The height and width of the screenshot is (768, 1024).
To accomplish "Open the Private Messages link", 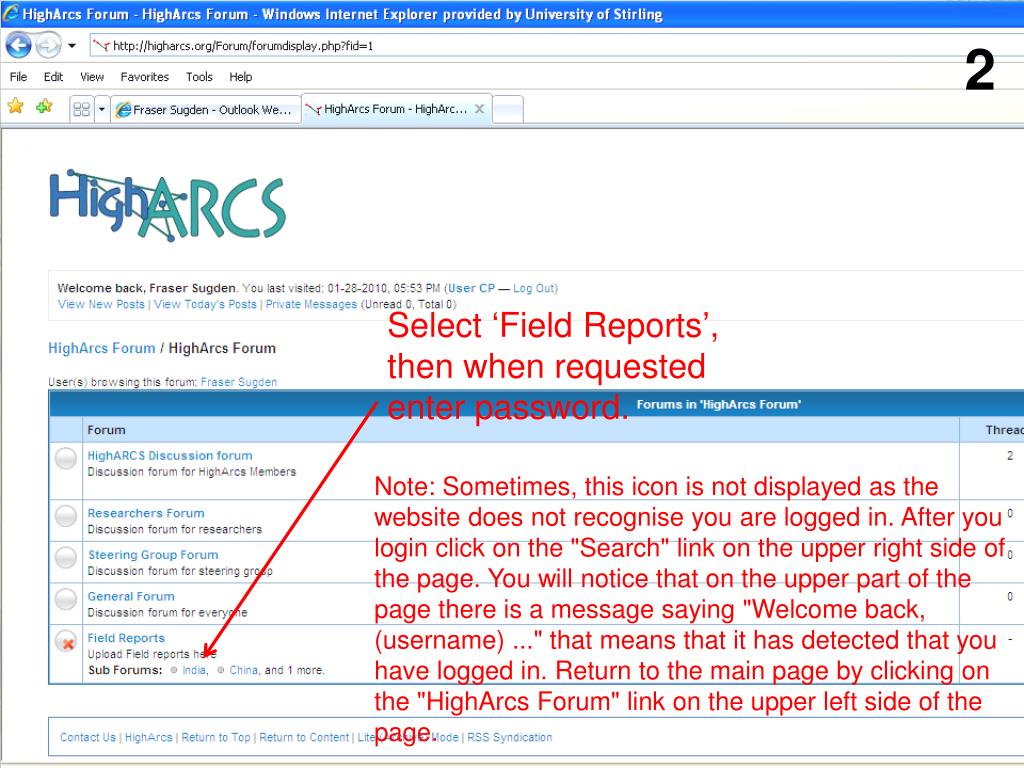I will 311,304.
